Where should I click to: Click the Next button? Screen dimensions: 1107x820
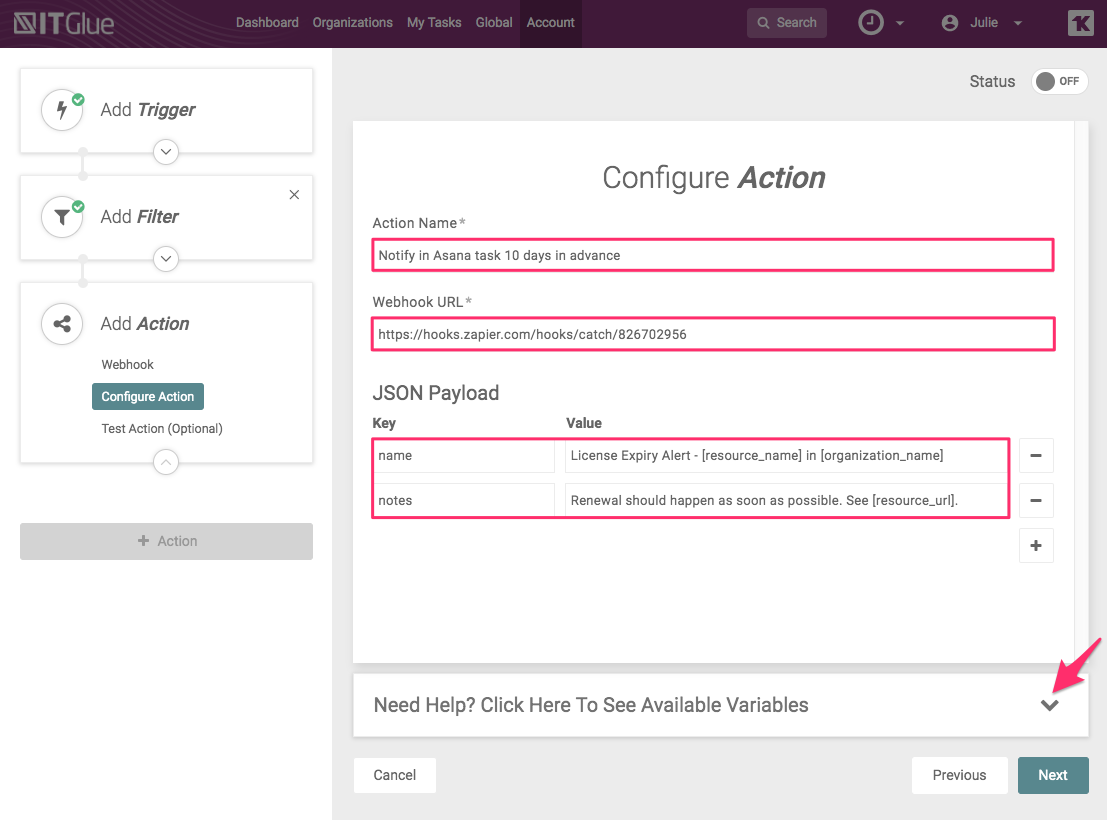(x=1052, y=775)
